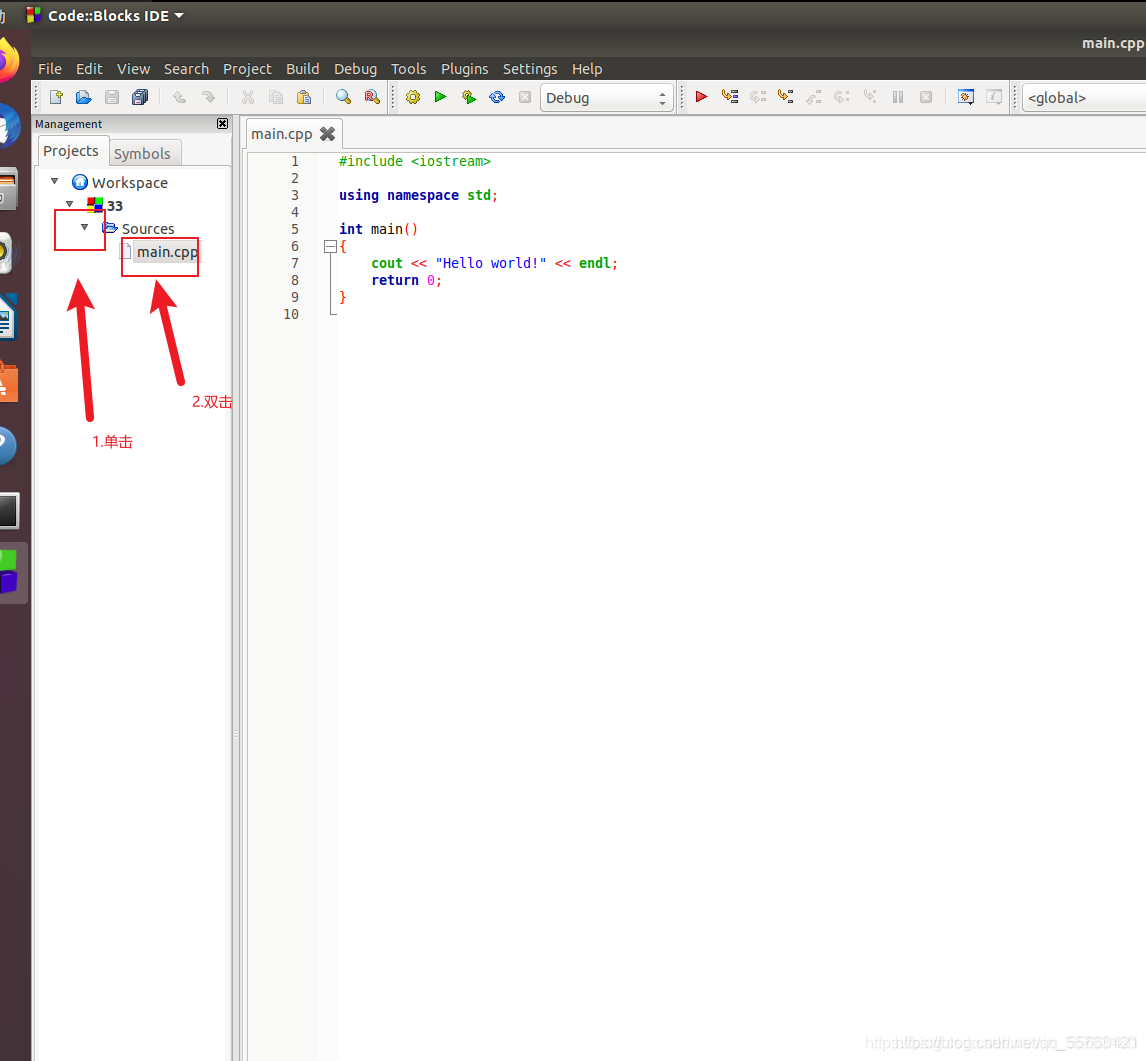
Task: Click the Build and run icon
Action: click(x=468, y=97)
